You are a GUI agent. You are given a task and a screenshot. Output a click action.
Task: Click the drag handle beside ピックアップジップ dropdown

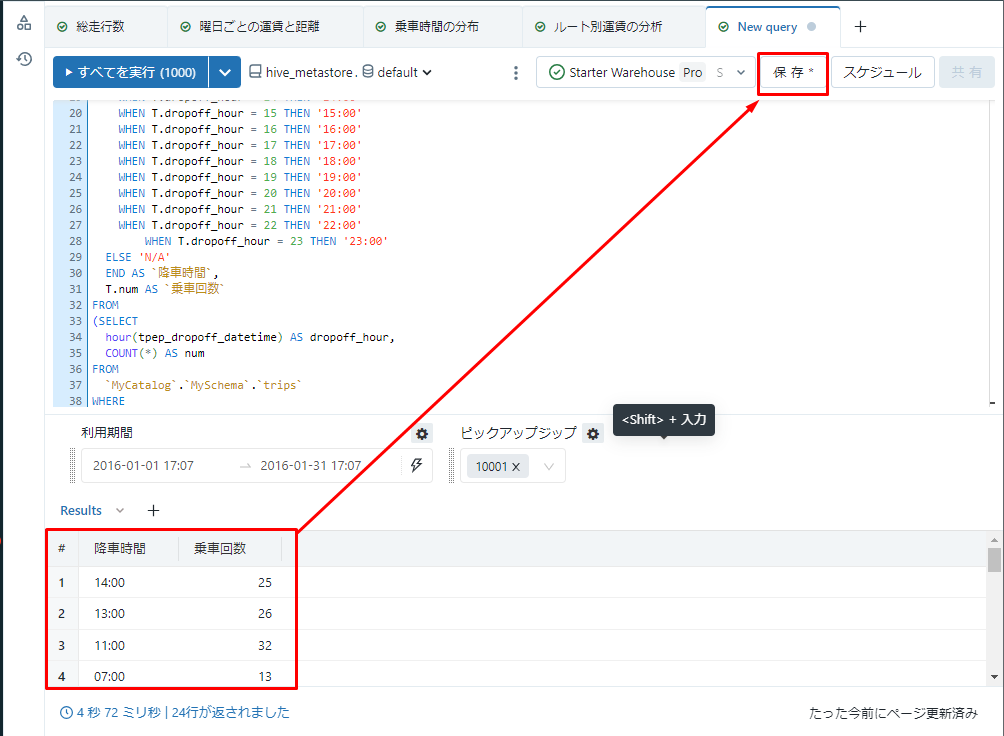point(451,466)
